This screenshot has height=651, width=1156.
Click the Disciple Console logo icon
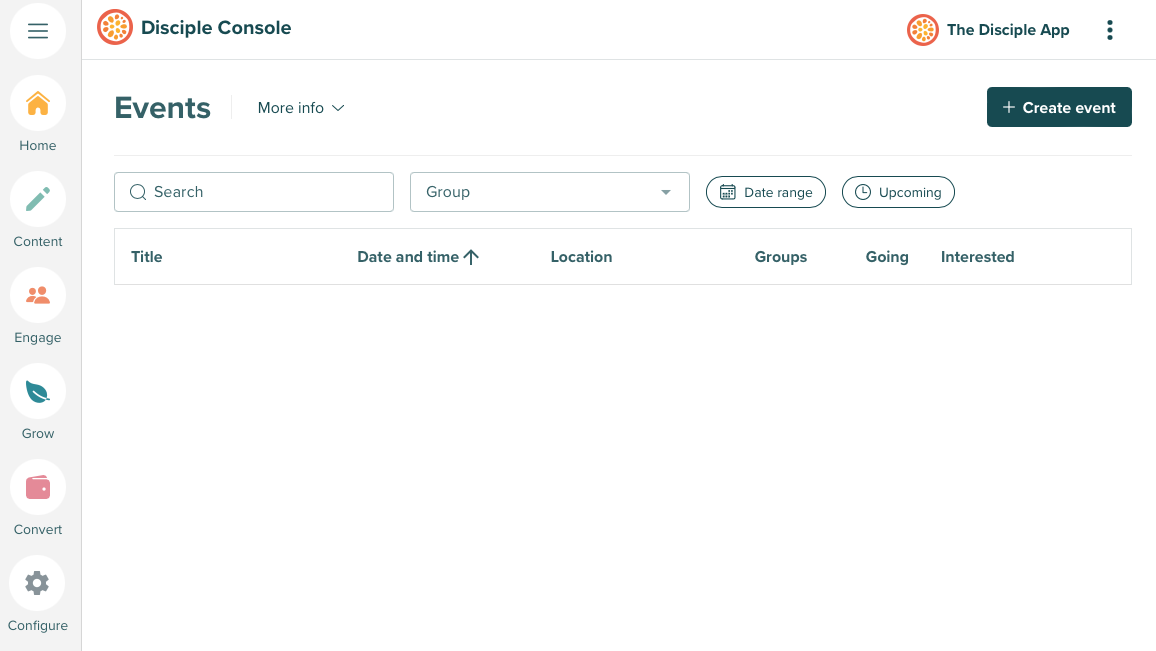click(x=115, y=28)
